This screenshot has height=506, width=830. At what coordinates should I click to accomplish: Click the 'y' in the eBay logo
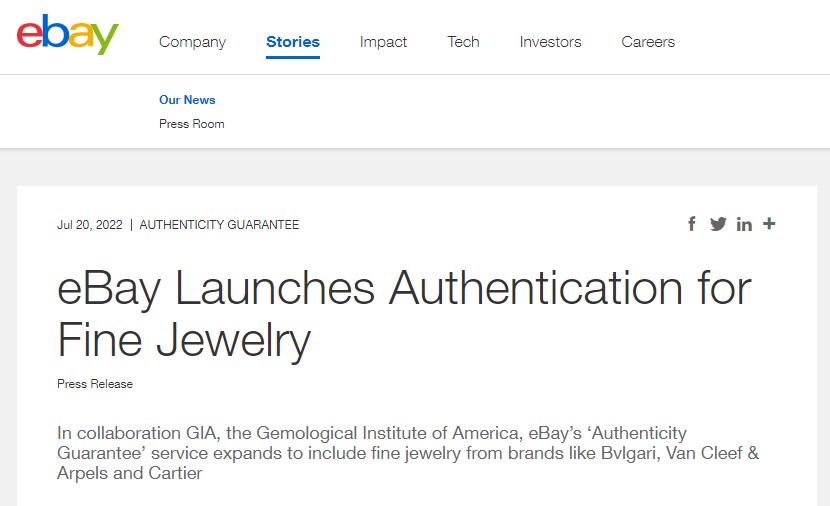pyautogui.click(x=106, y=39)
